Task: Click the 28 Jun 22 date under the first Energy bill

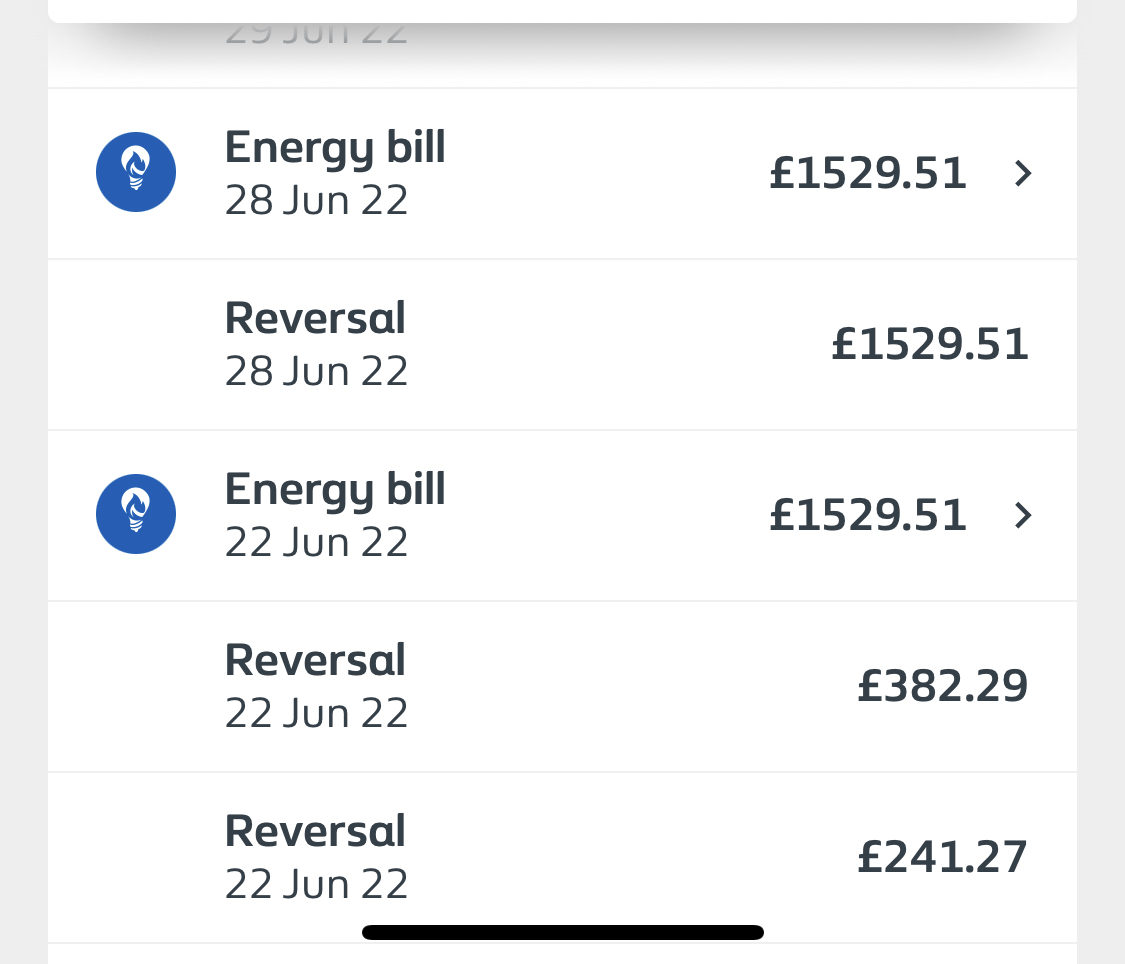Action: [x=316, y=201]
